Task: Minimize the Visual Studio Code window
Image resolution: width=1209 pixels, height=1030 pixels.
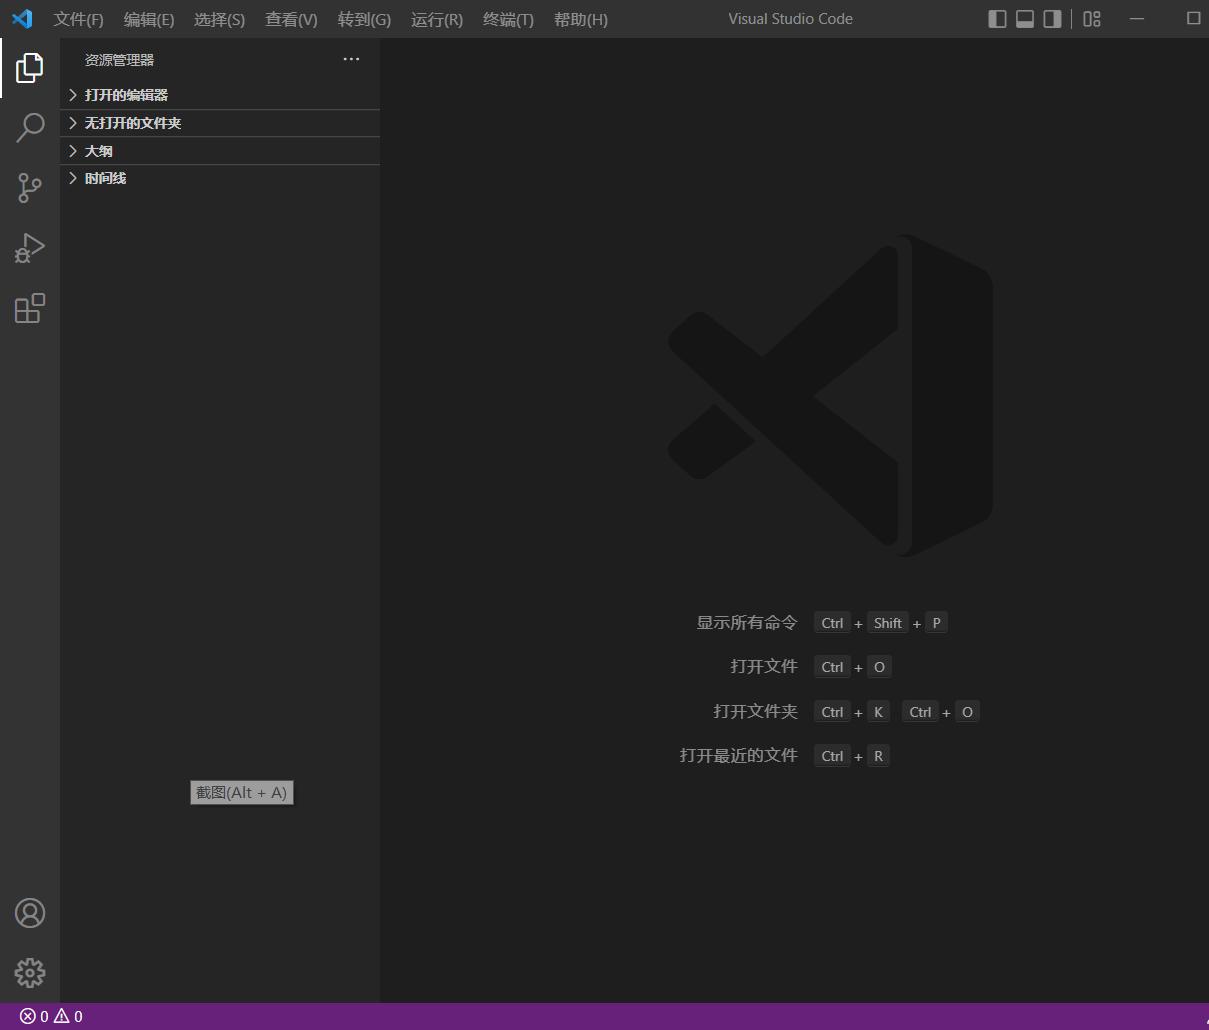Action: [x=1137, y=19]
